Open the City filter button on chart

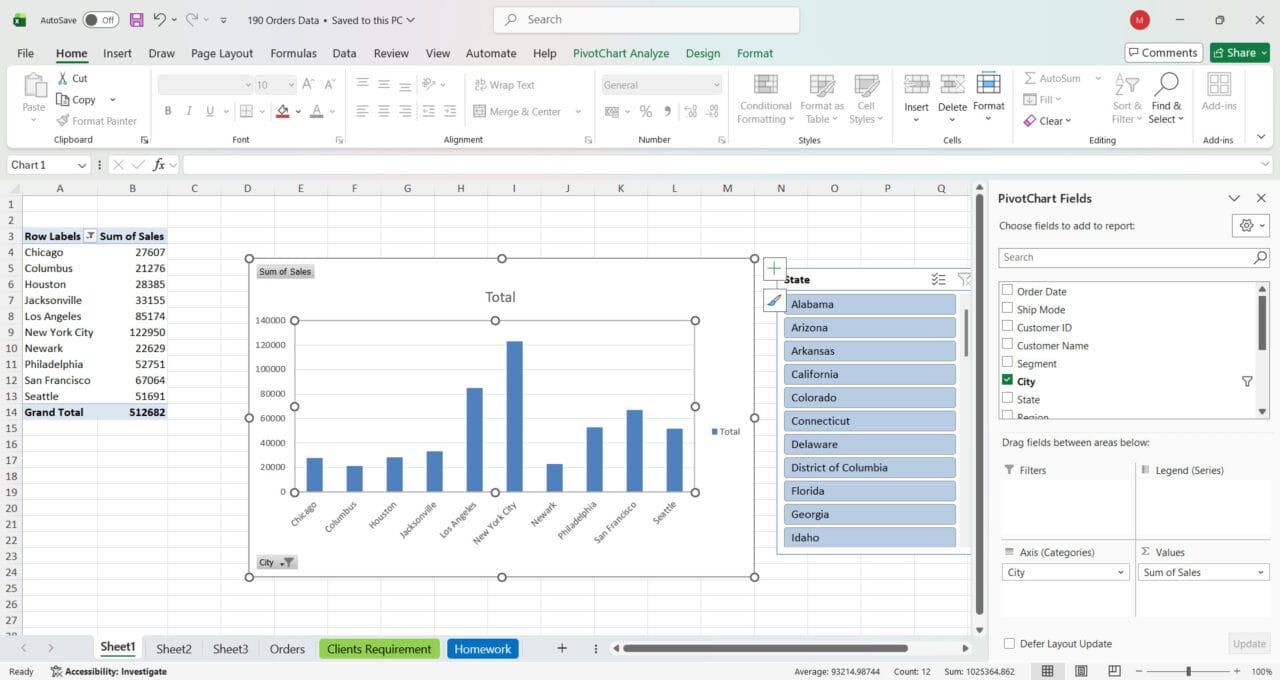[277, 562]
